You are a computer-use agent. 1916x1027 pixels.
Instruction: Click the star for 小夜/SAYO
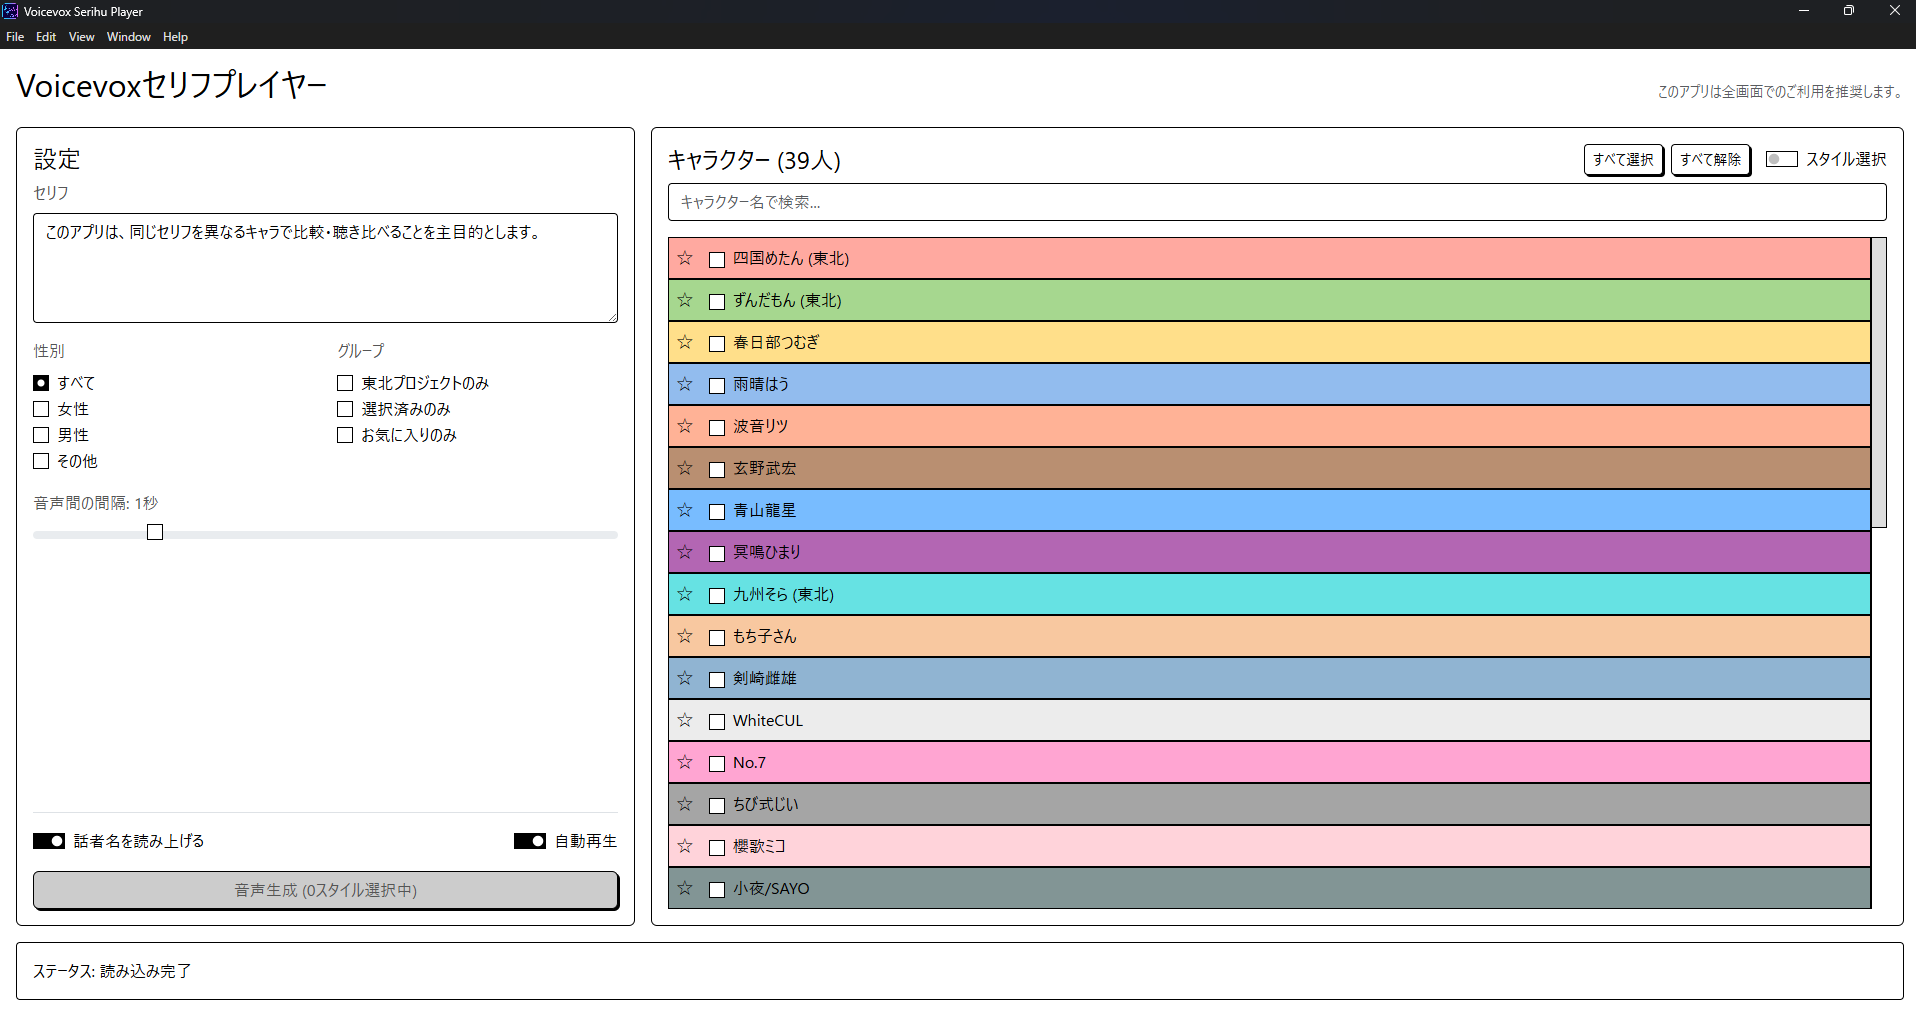click(685, 888)
